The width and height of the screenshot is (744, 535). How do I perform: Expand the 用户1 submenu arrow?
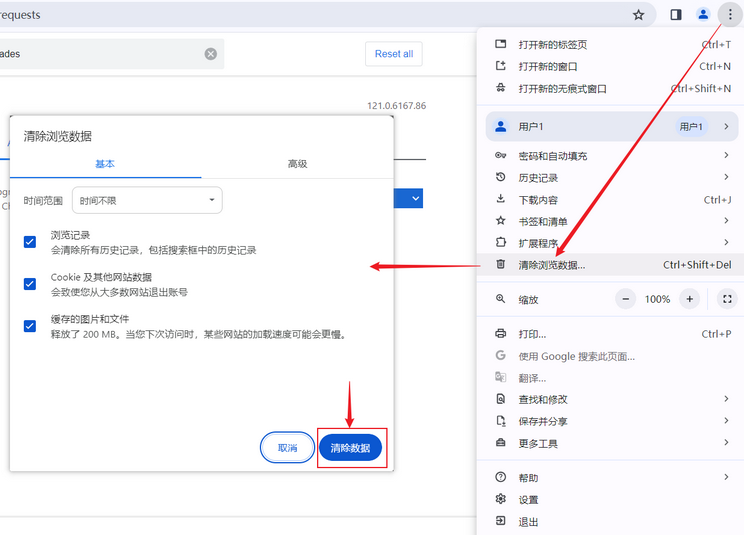726,126
